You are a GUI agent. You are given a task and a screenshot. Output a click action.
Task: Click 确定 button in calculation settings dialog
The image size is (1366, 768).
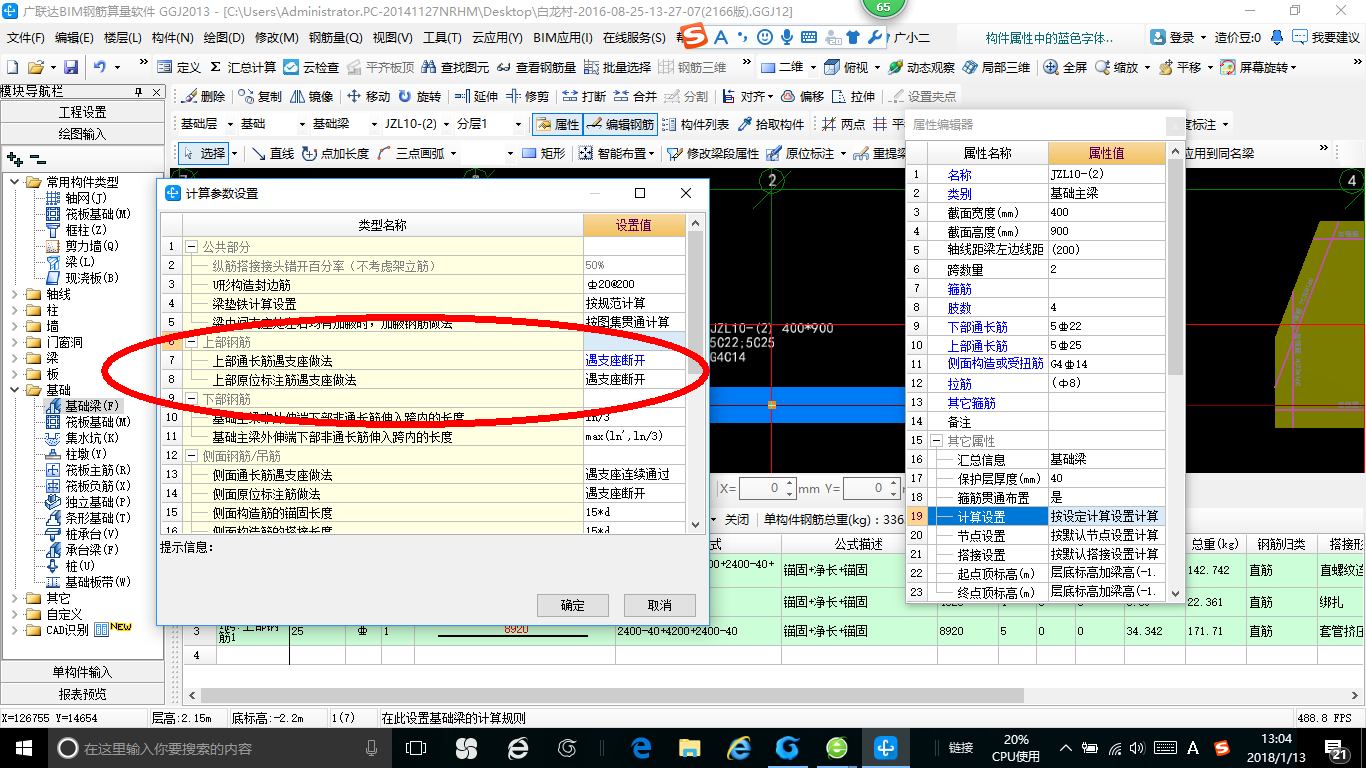tap(572, 605)
